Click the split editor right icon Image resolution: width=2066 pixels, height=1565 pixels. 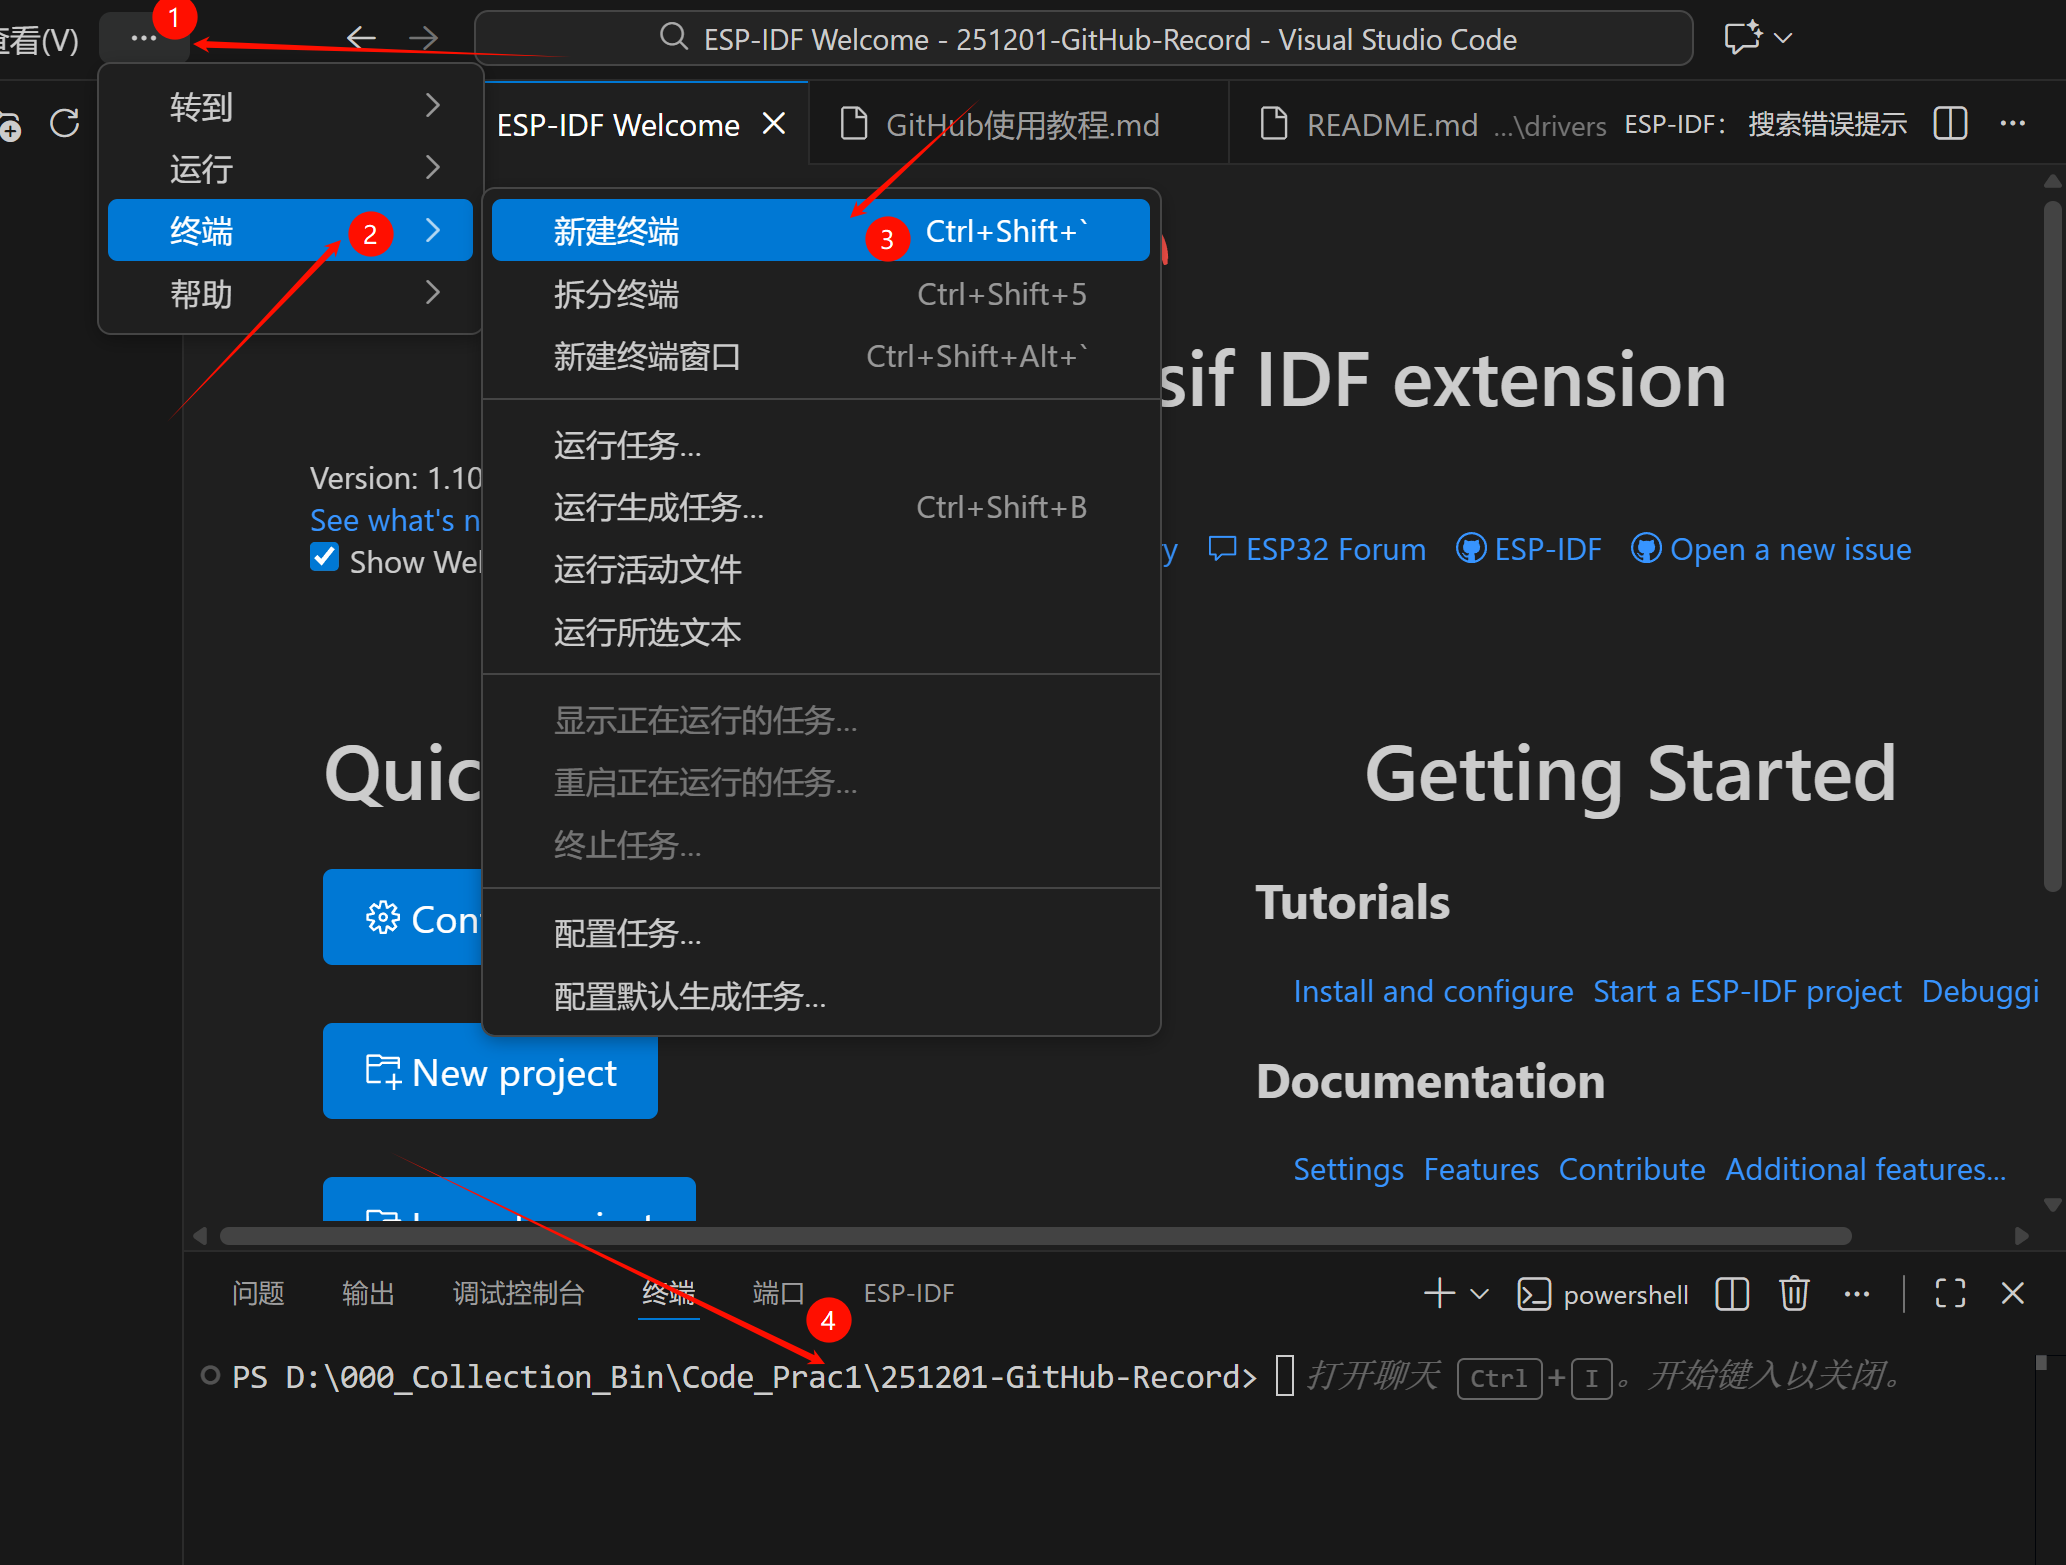[1950, 124]
